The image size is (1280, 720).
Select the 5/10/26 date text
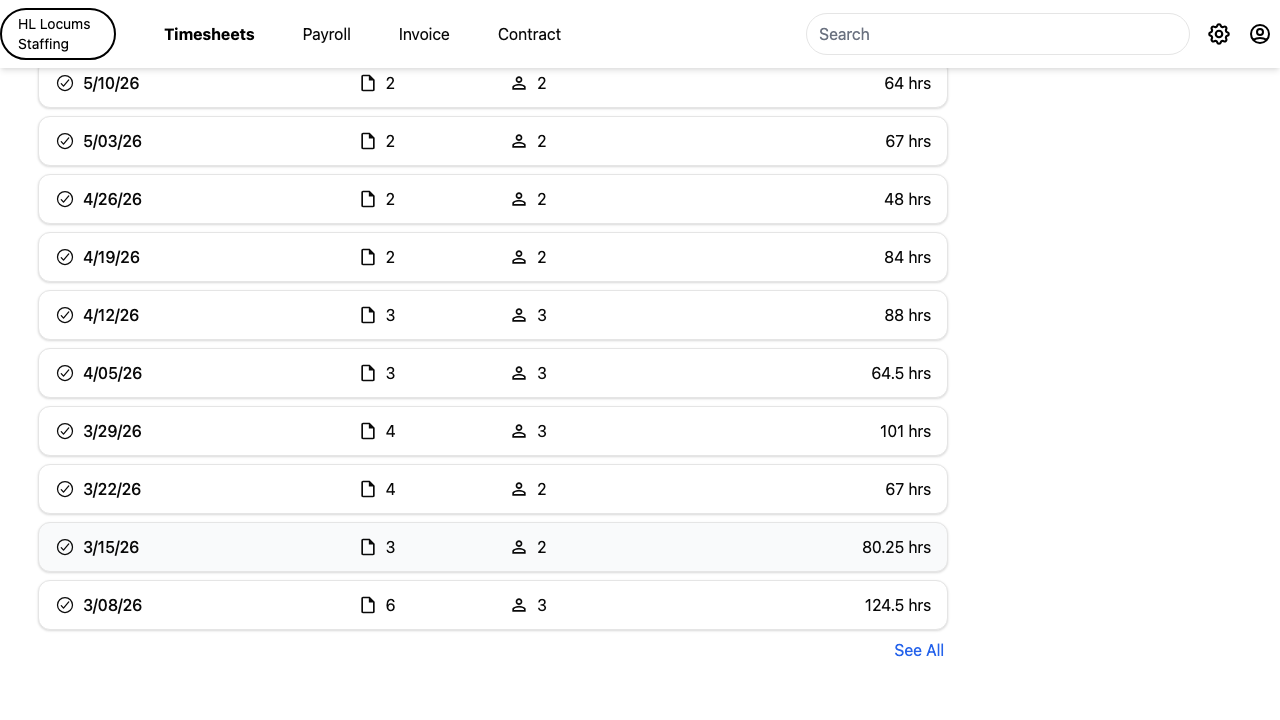(112, 83)
